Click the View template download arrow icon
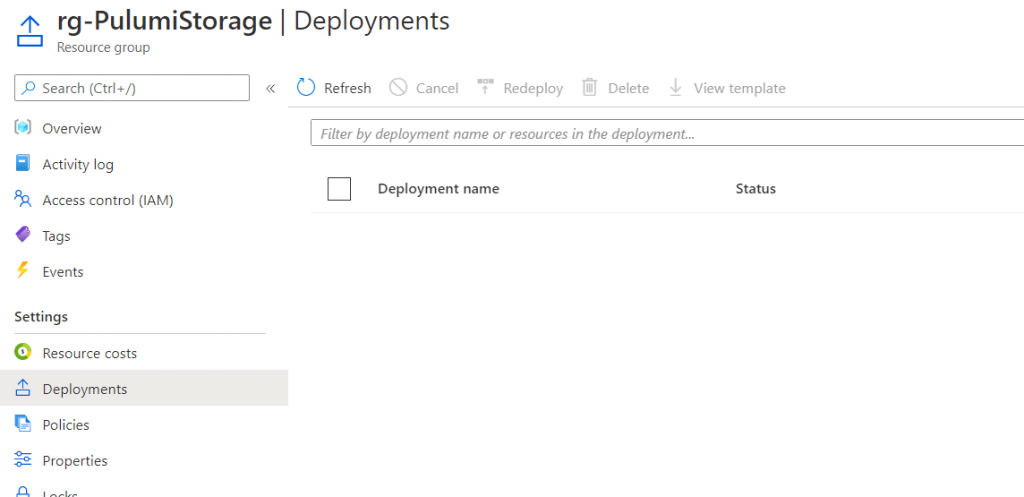Viewport: 1024px width, 497px height. (676, 88)
